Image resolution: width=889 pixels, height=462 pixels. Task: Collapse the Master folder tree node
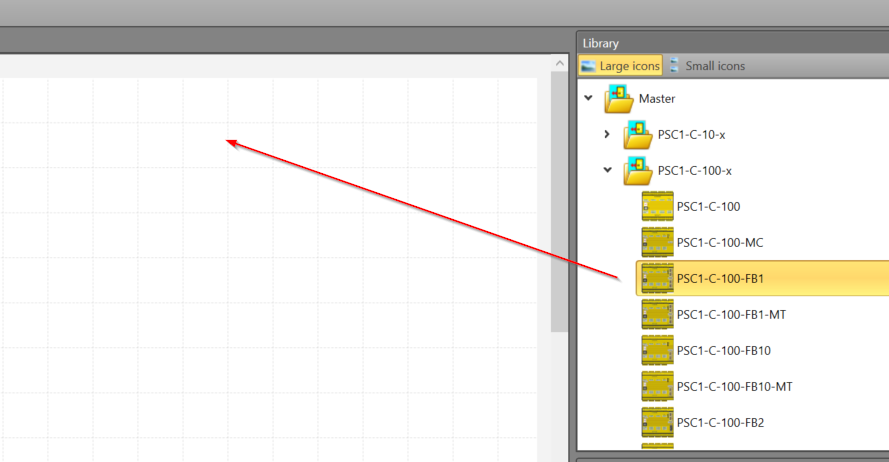tap(589, 98)
